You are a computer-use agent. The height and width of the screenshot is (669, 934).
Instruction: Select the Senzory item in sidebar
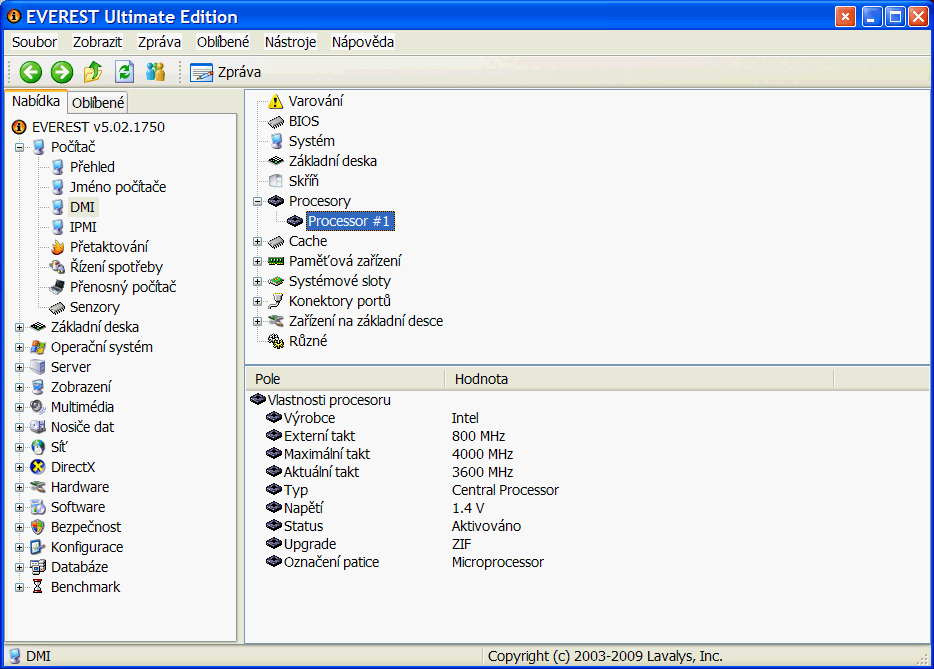(x=94, y=307)
